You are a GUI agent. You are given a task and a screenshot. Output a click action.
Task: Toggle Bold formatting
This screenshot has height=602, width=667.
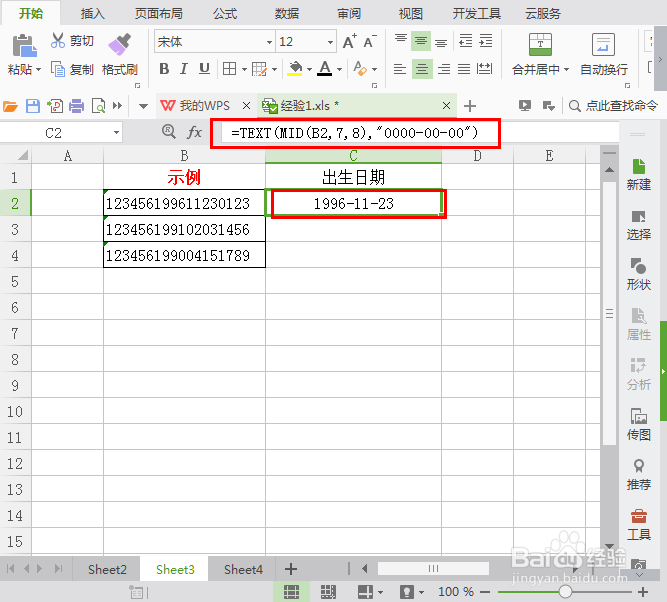pyautogui.click(x=164, y=68)
